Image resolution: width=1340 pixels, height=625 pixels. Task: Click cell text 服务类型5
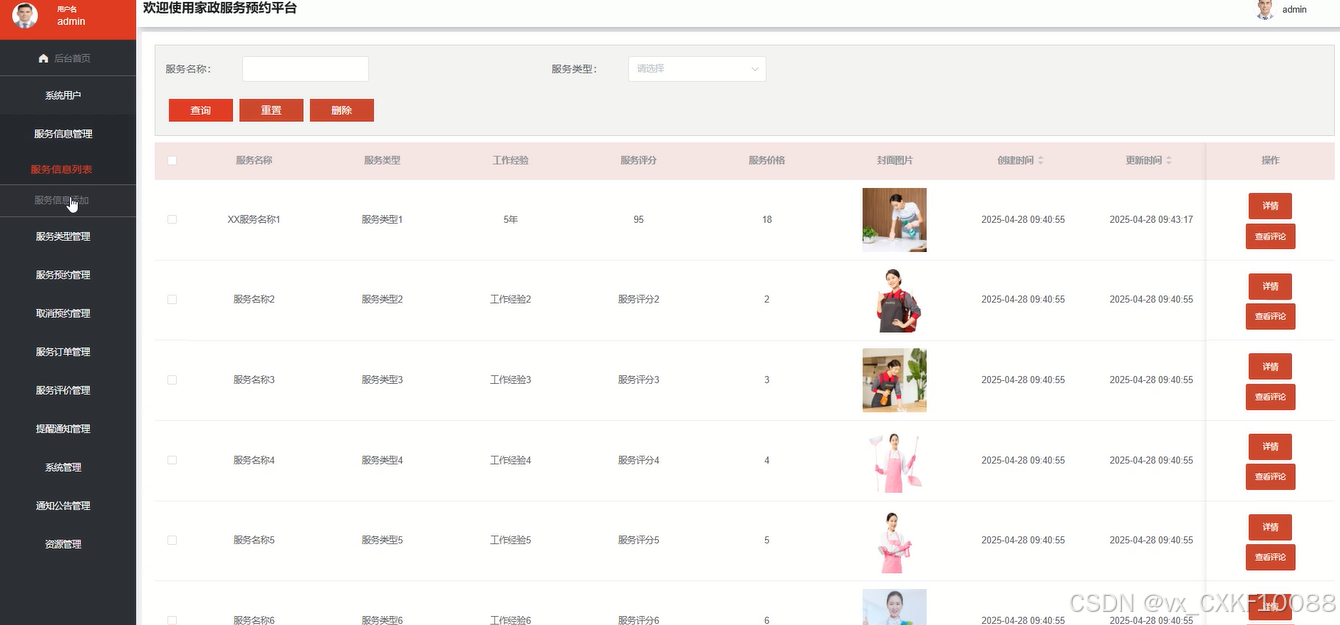(382, 540)
